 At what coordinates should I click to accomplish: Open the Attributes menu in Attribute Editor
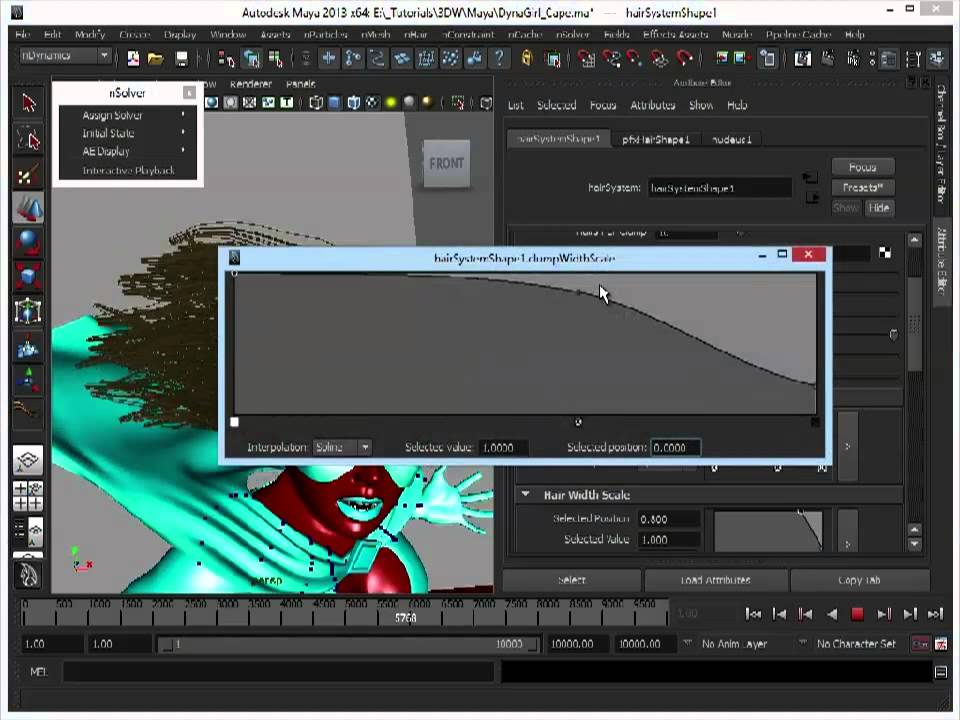coord(653,105)
